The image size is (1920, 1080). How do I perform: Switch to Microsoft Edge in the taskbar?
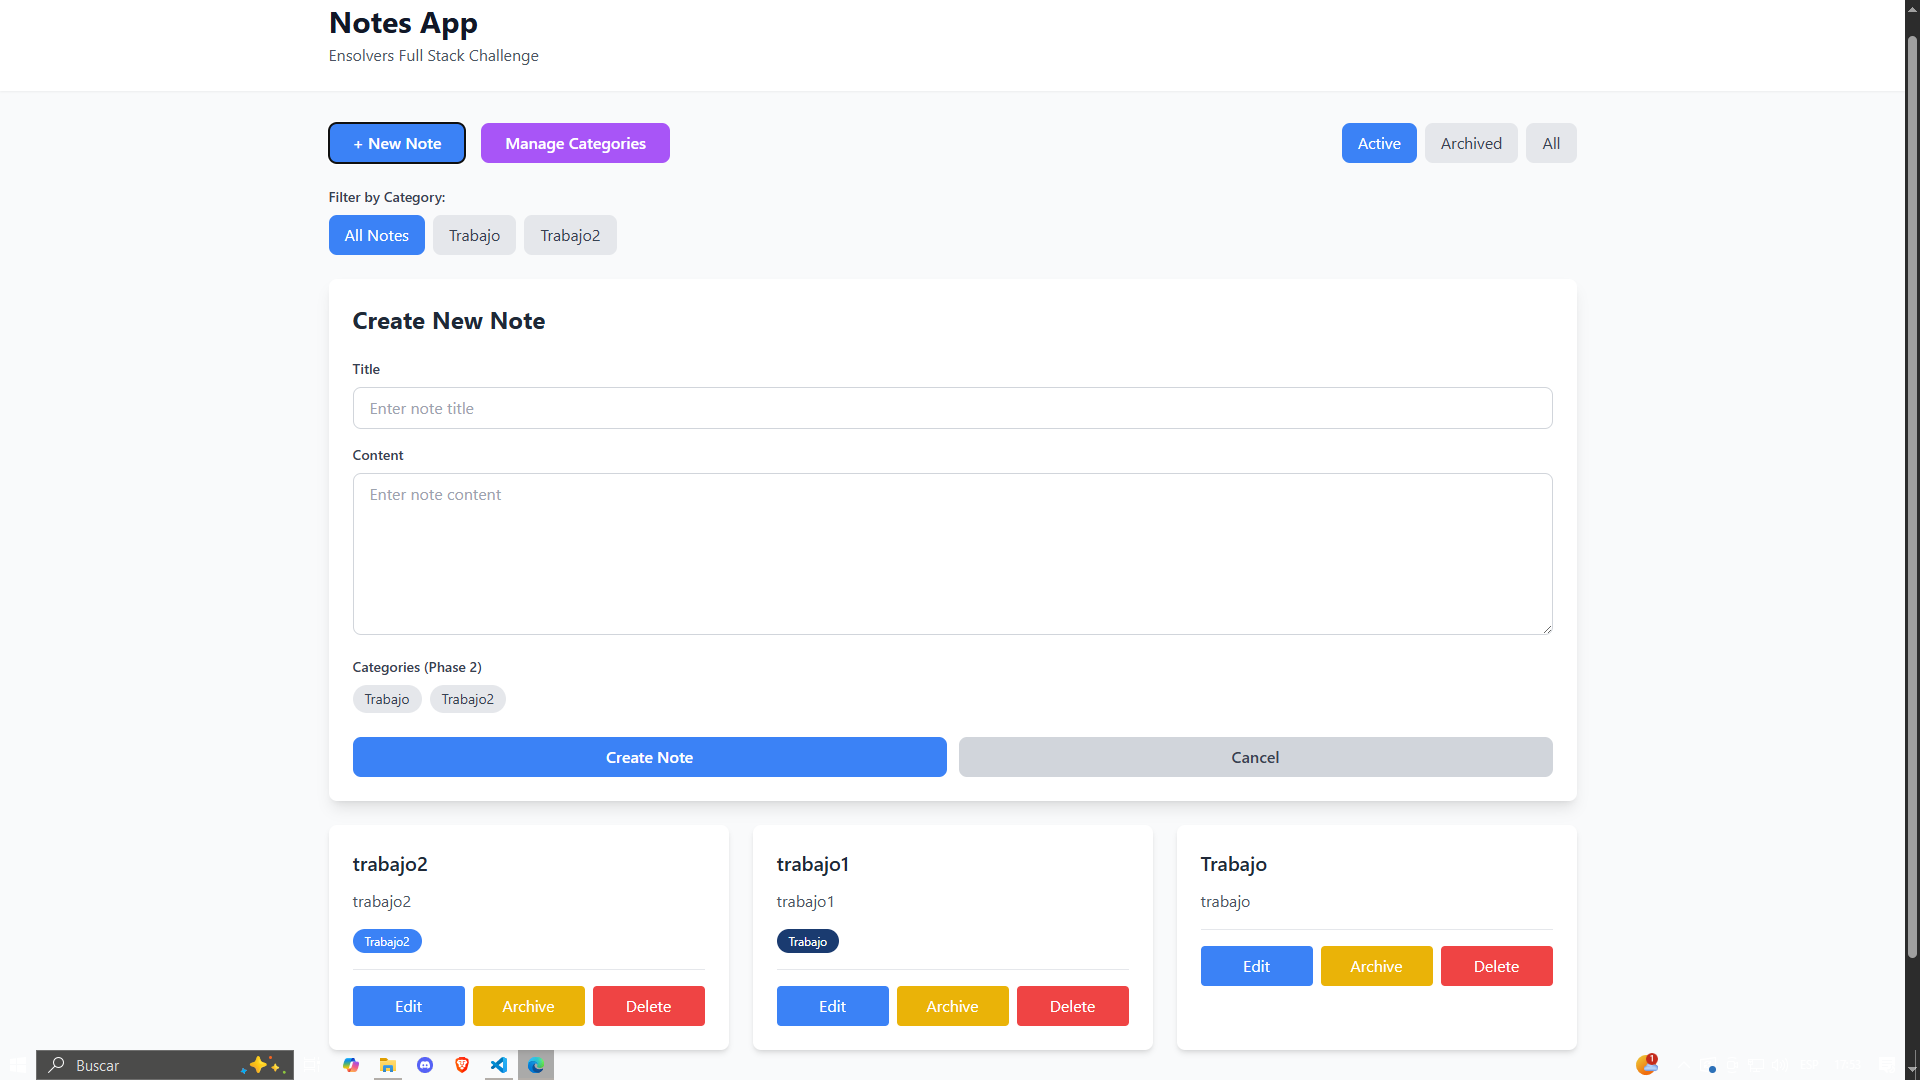[x=536, y=1065]
